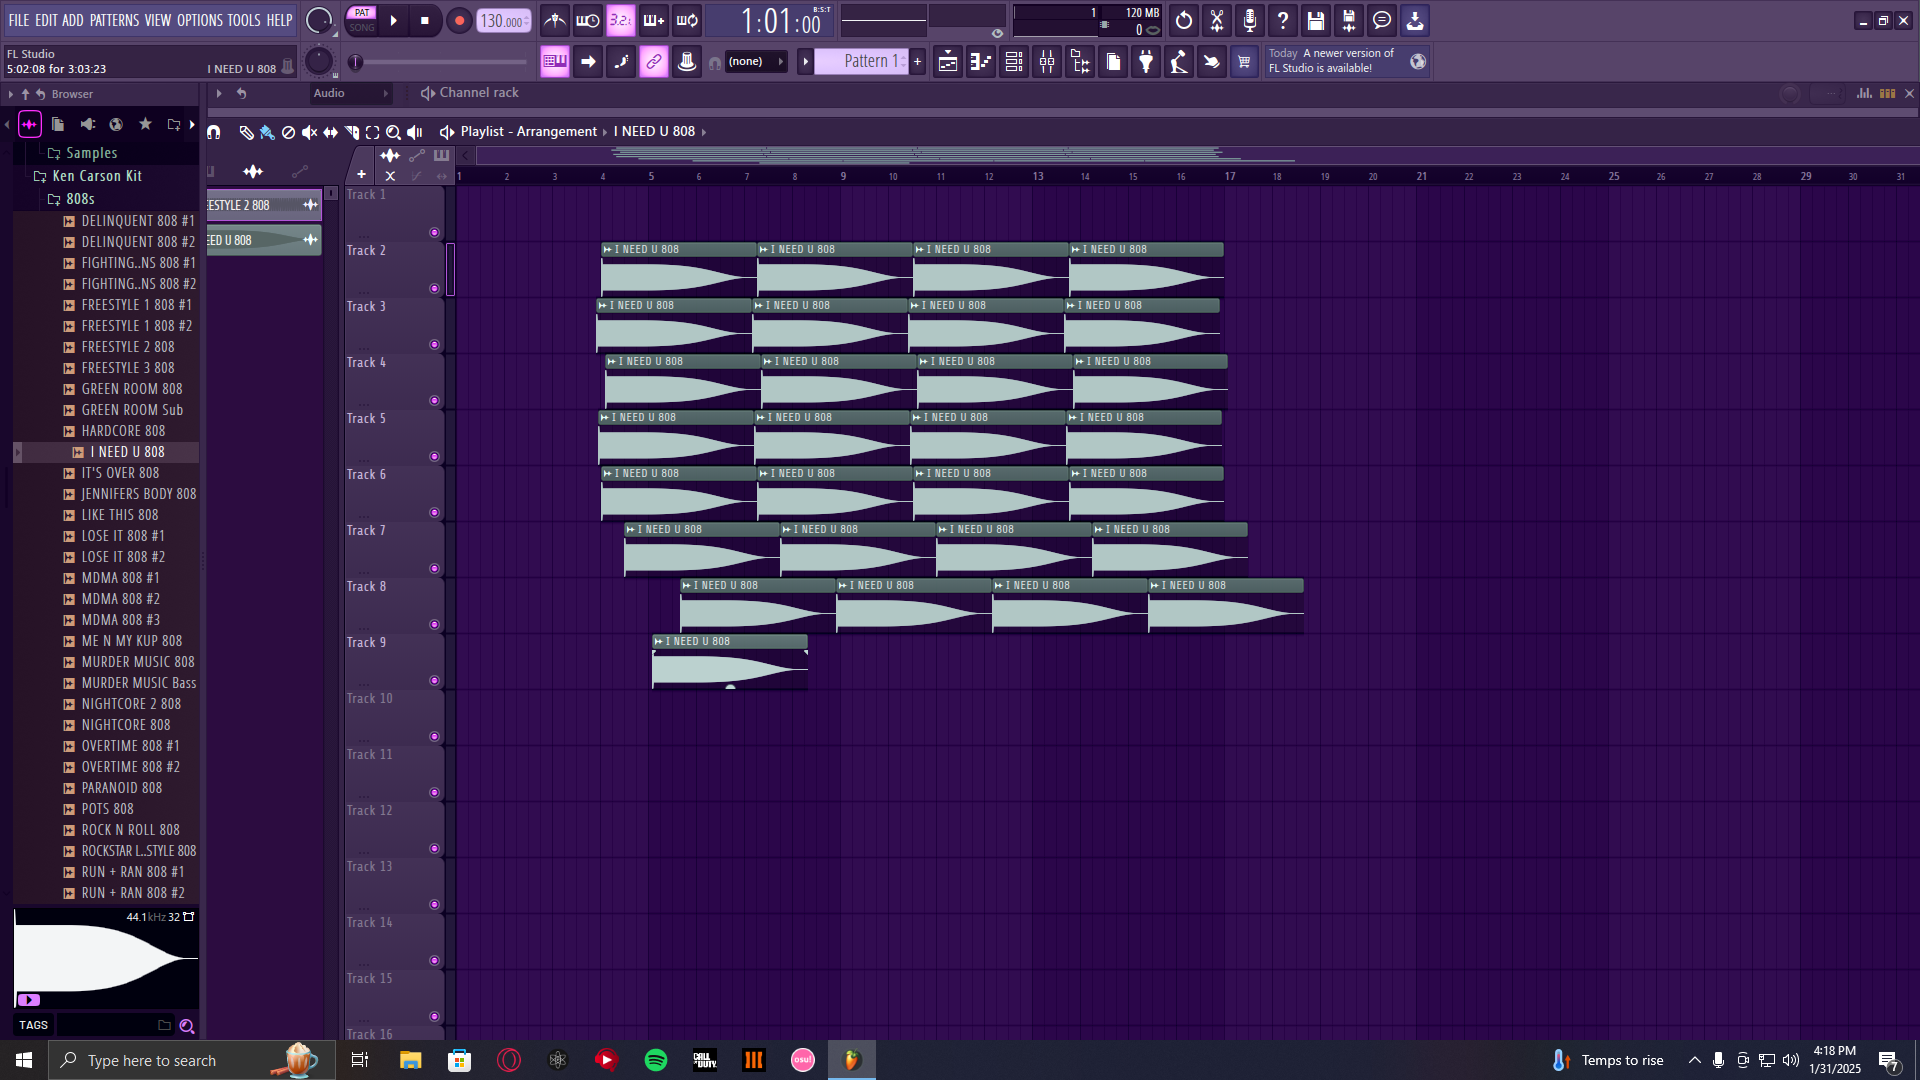Open the Audio editor scissors icon
The height and width of the screenshot is (1080, 1920).
click(x=1217, y=20)
